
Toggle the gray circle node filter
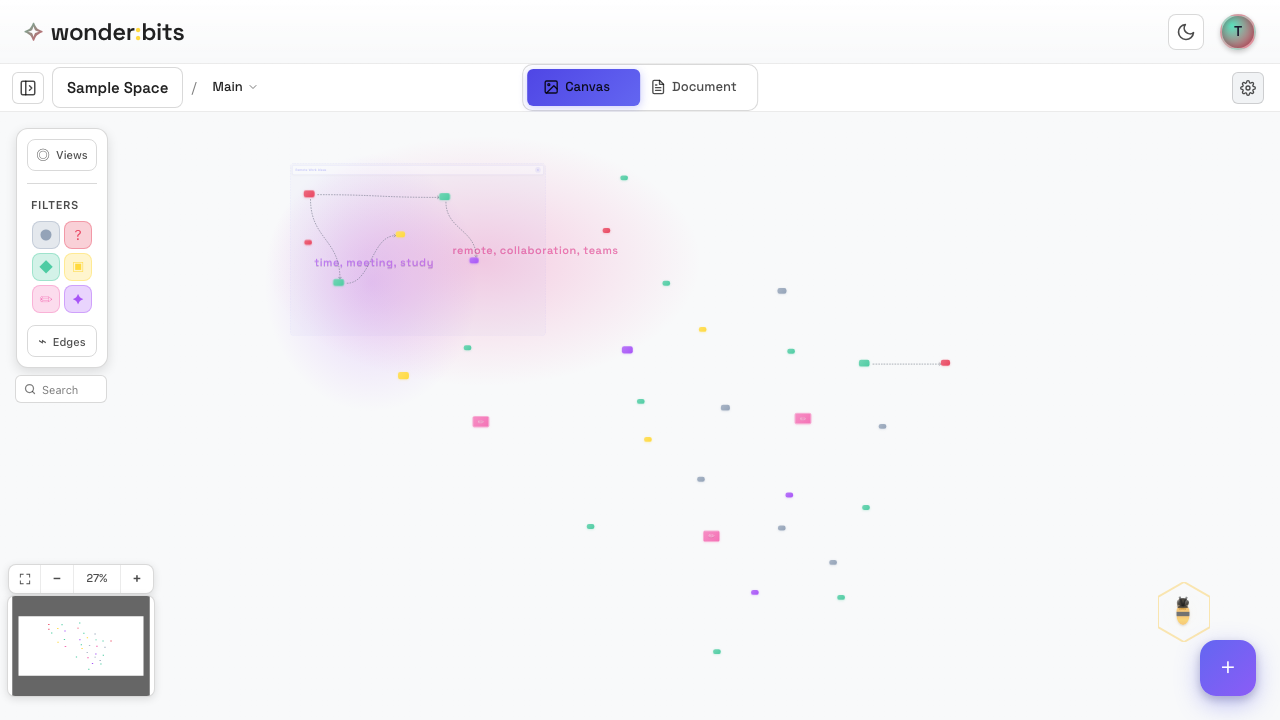click(46, 235)
